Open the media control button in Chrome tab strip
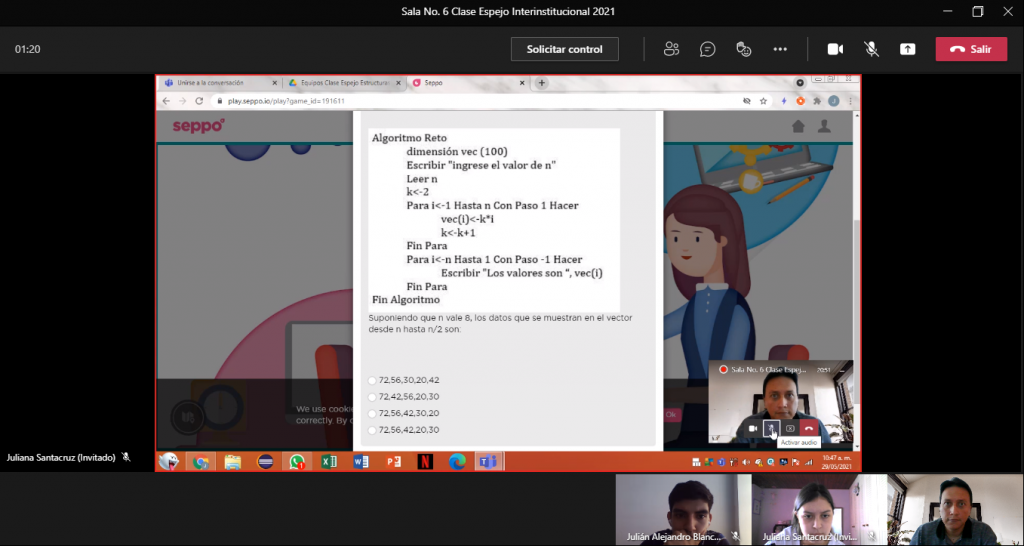Screen dimensions: 1024x546 point(800,83)
